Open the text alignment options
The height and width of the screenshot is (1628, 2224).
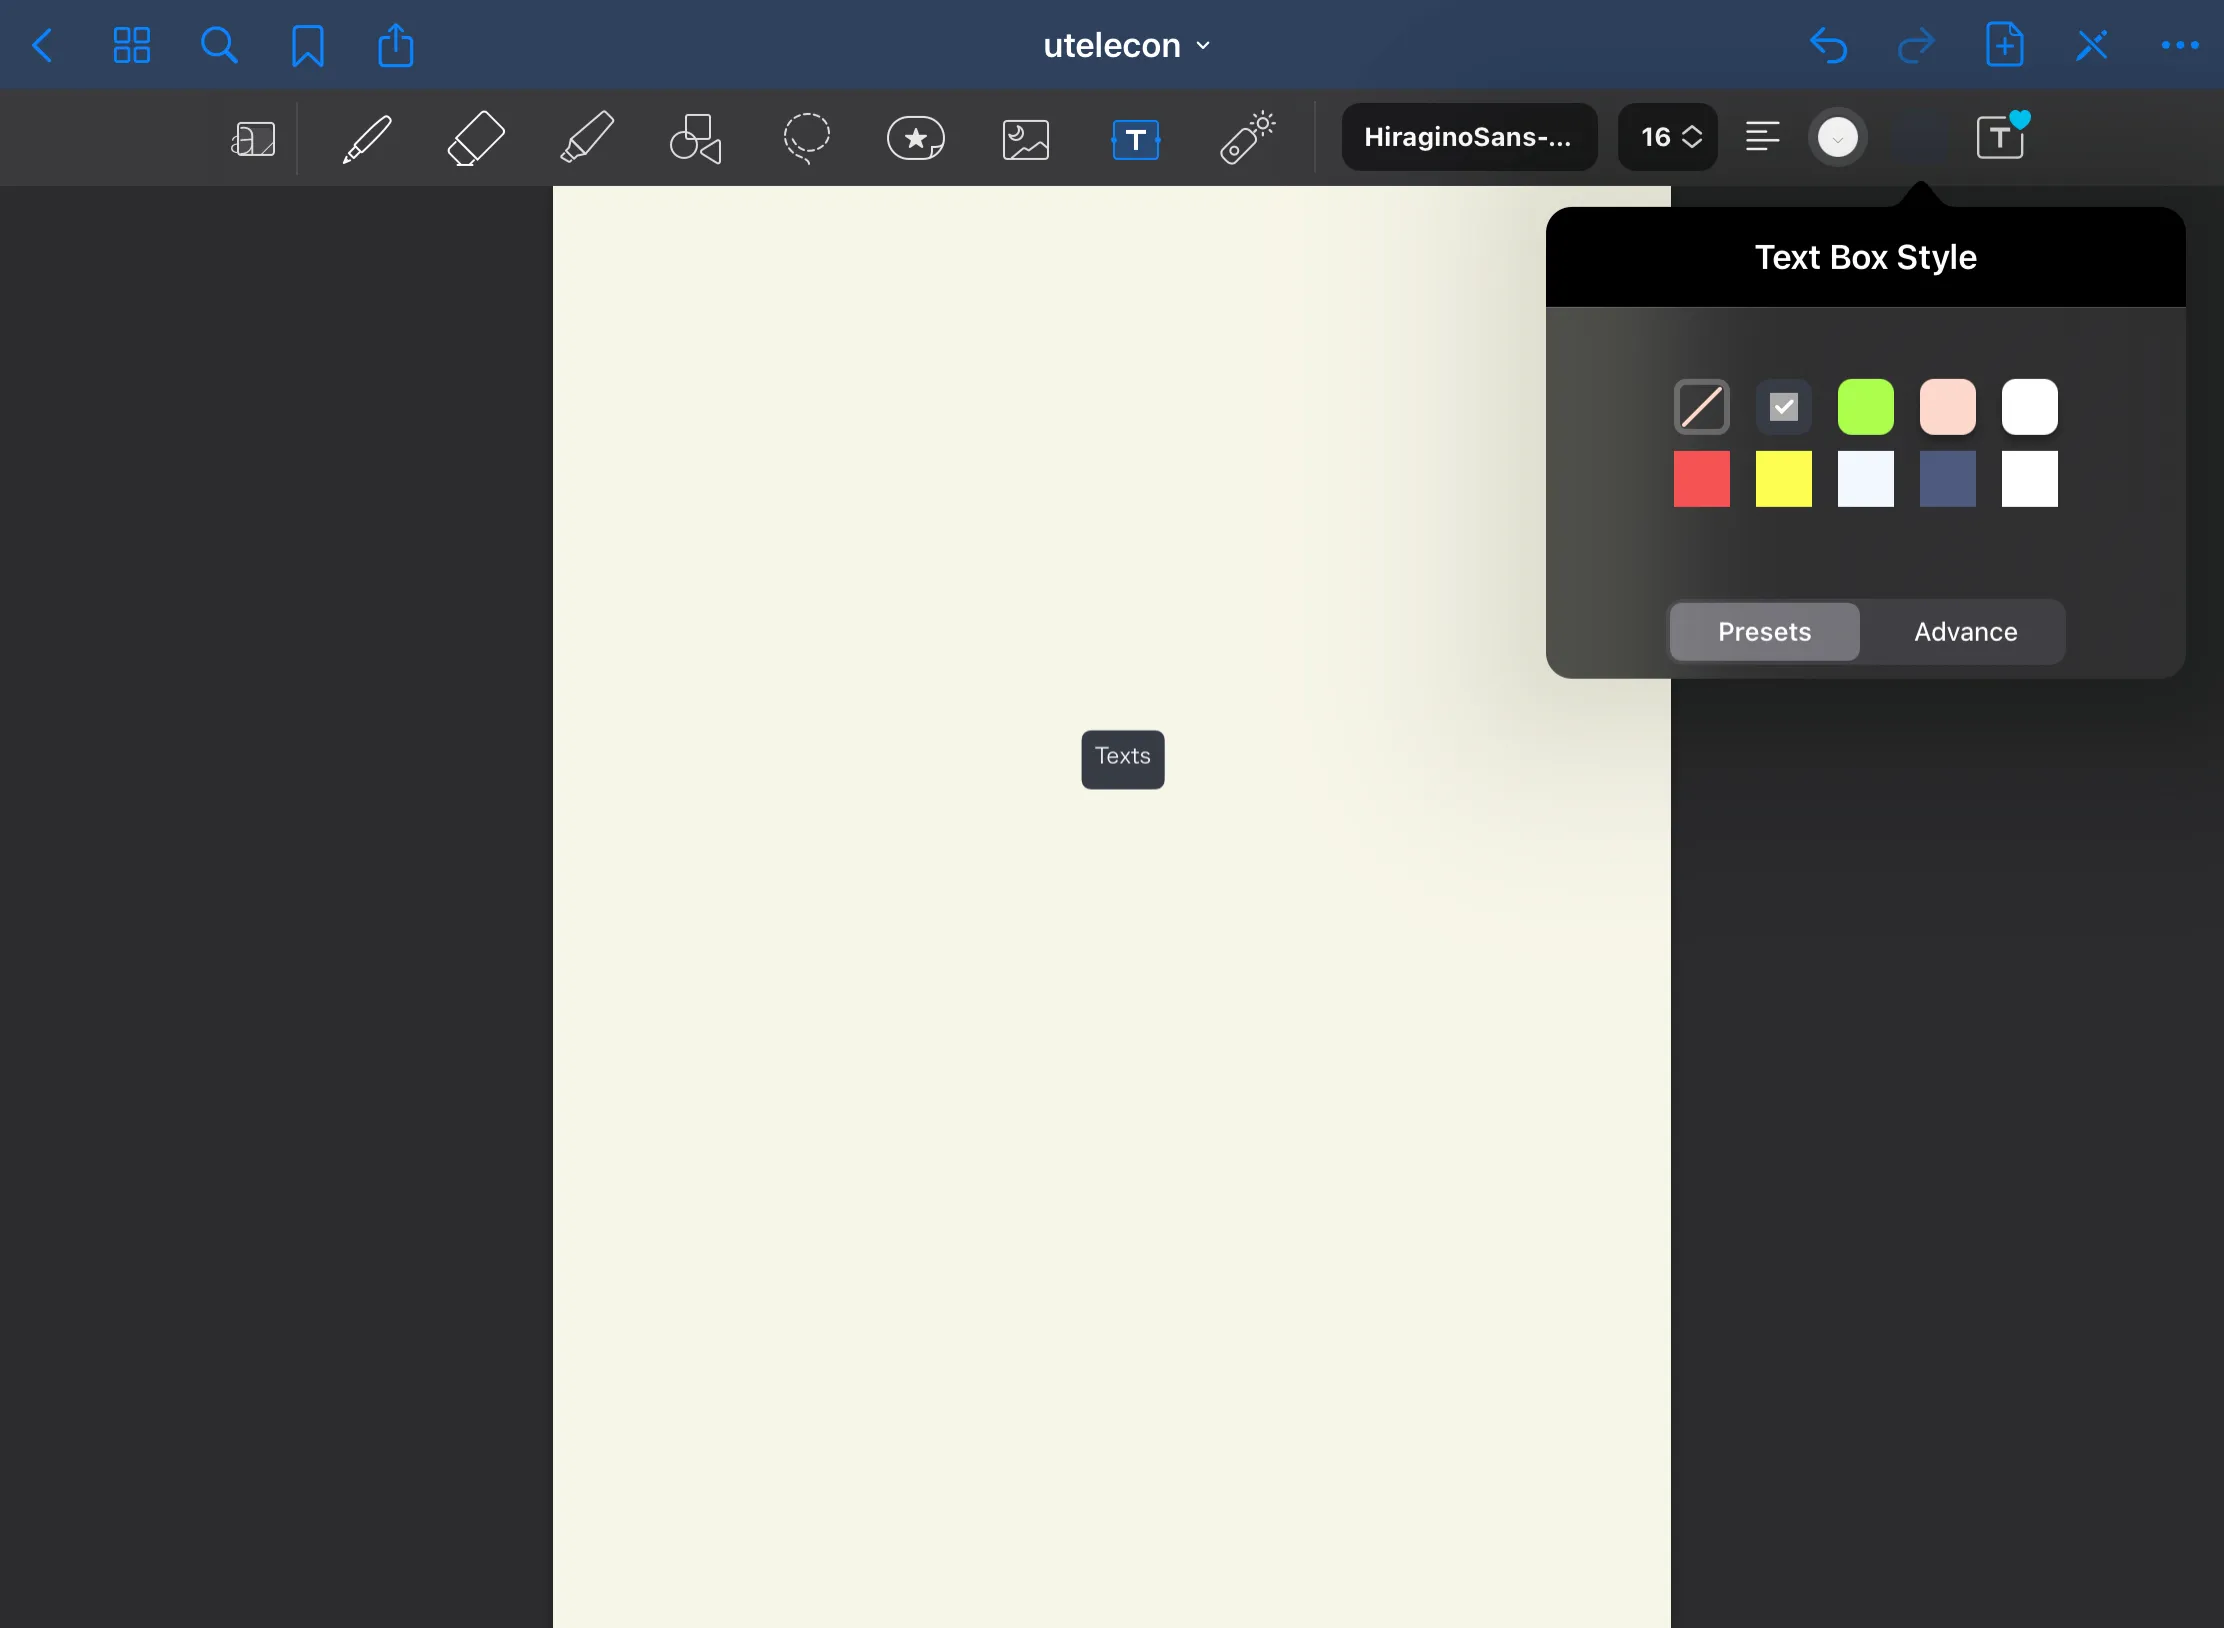(x=1762, y=137)
